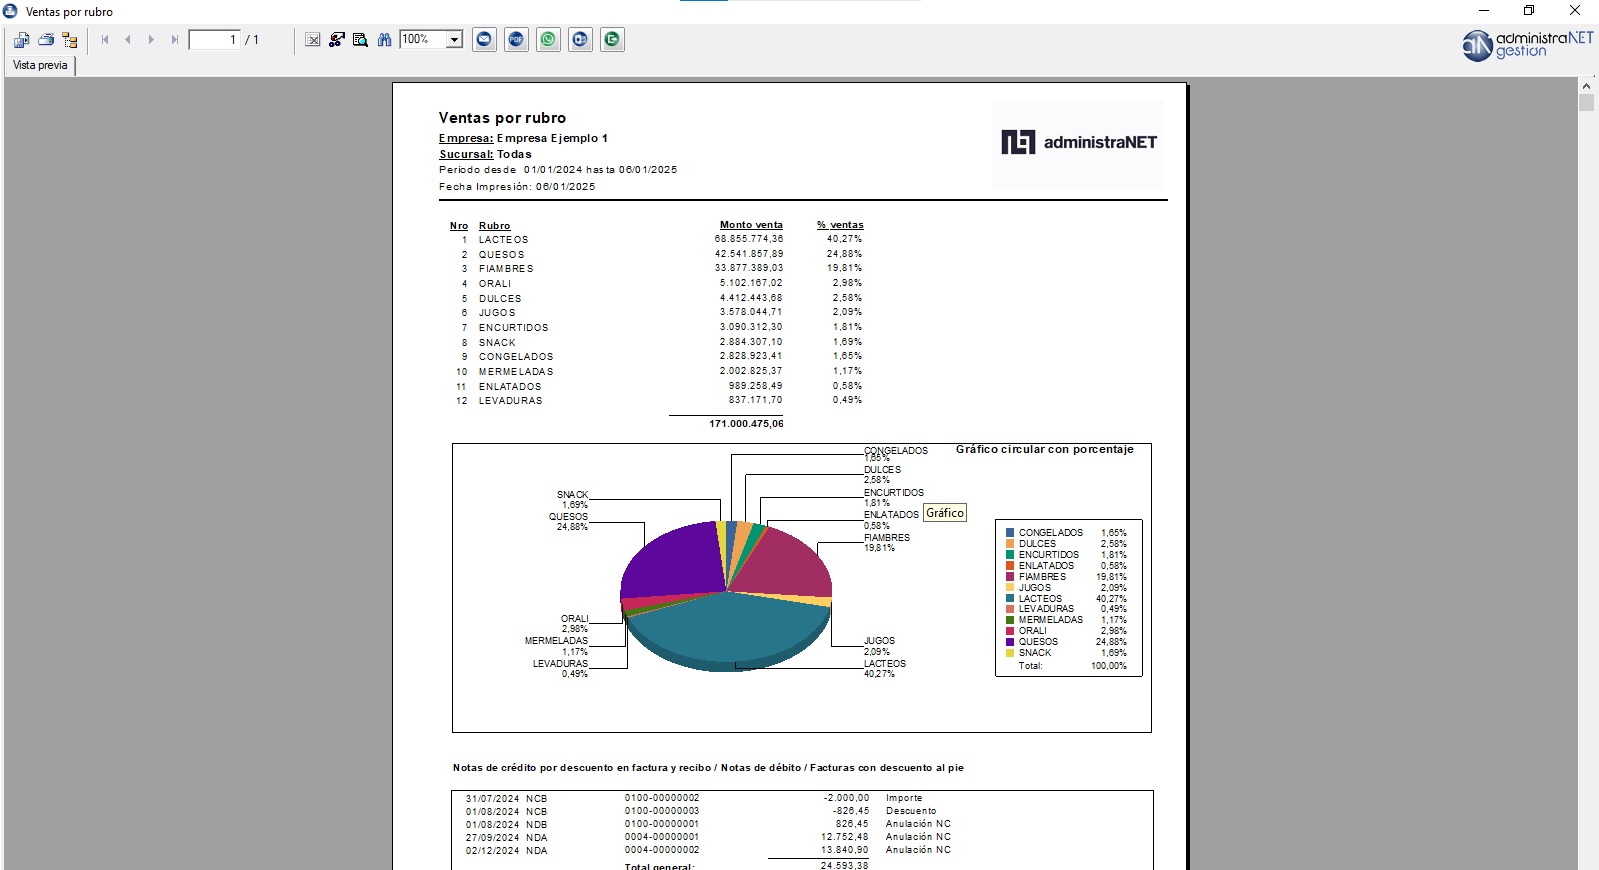Click the Rubro column header
This screenshot has height=870, width=1599.
[x=494, y=226]
